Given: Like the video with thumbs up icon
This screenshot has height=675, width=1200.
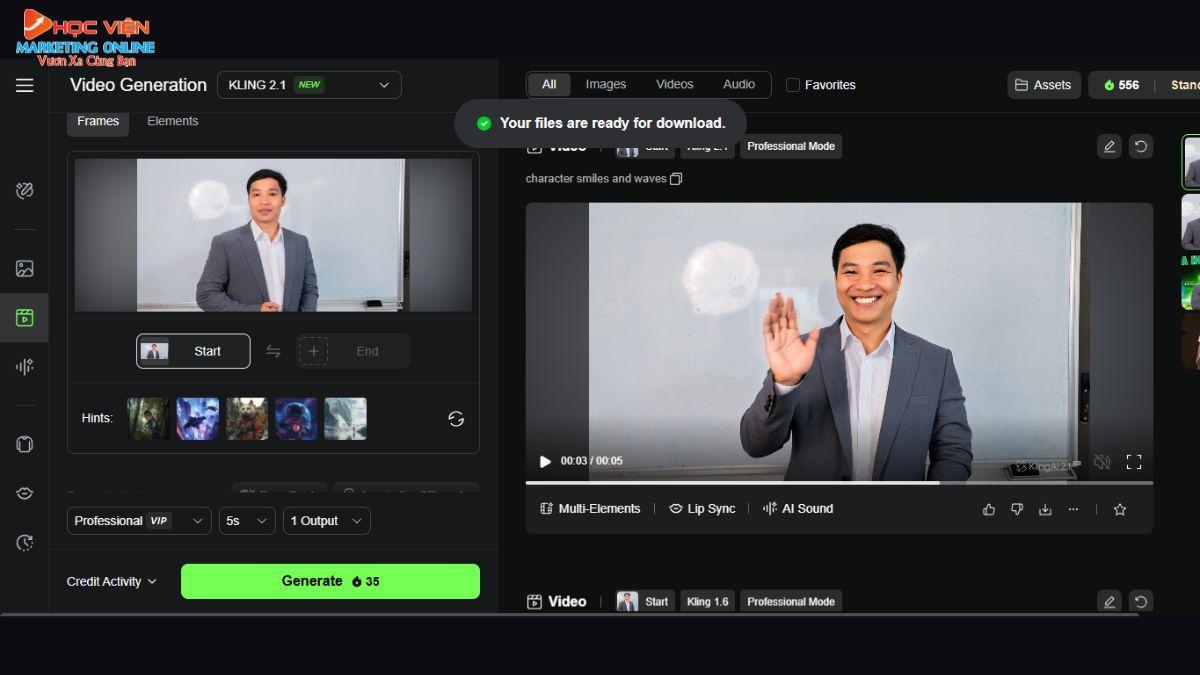Looking at the screenshot, I should tap(989, 509).
